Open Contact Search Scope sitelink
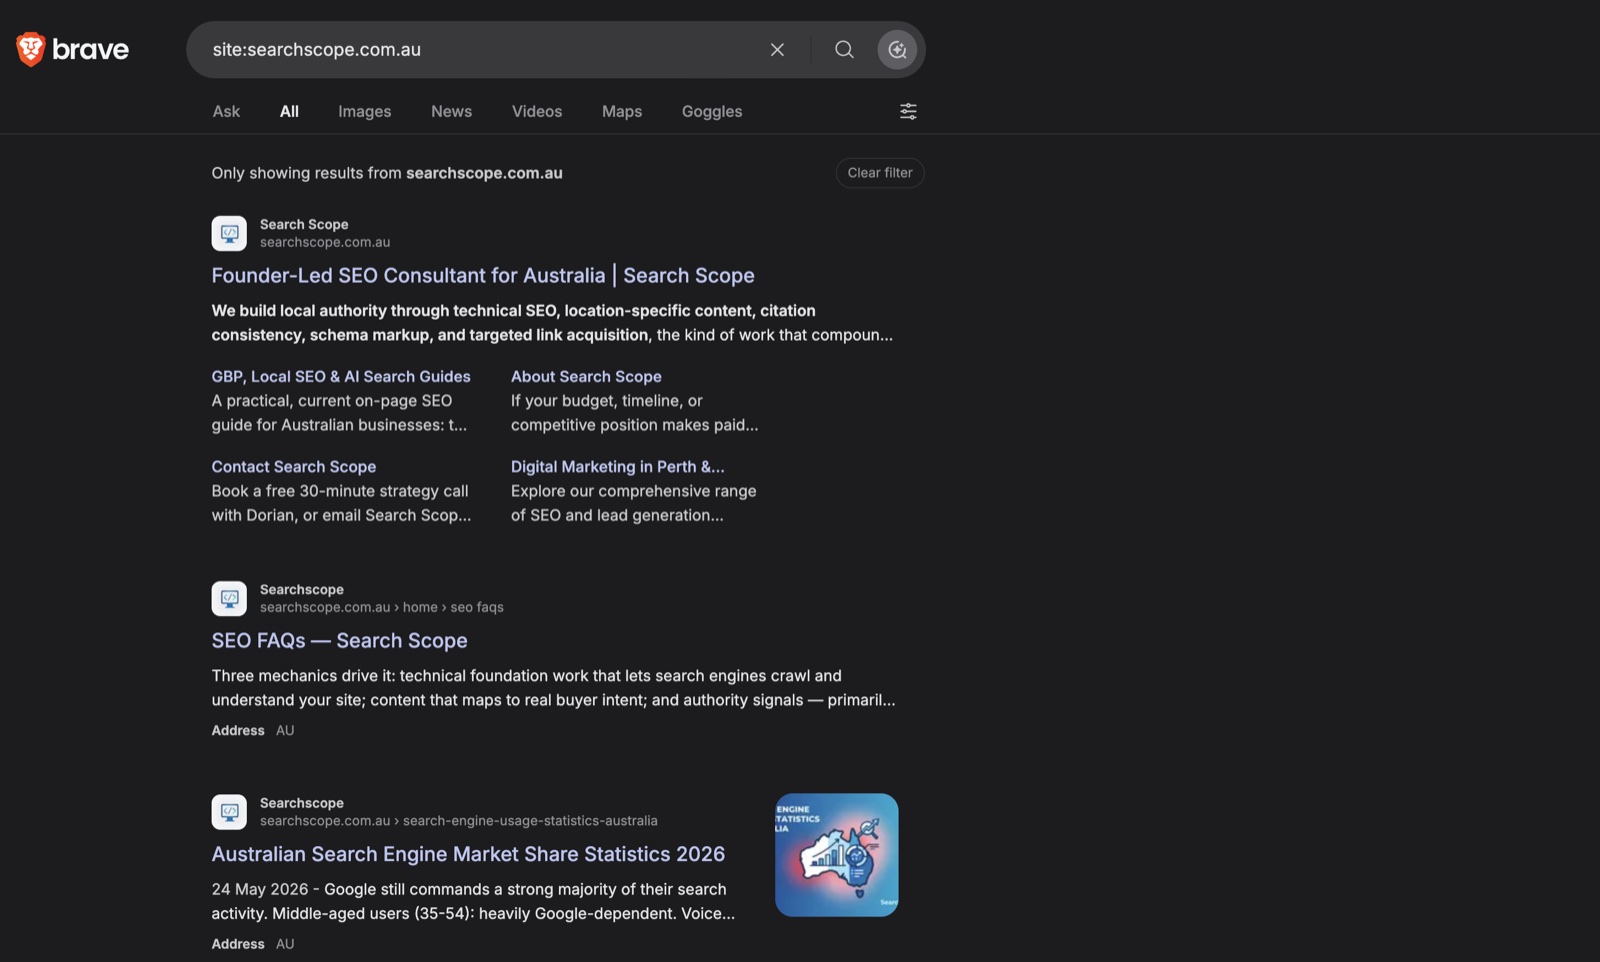The image size is (1600, 962). [x=294, y=466]
